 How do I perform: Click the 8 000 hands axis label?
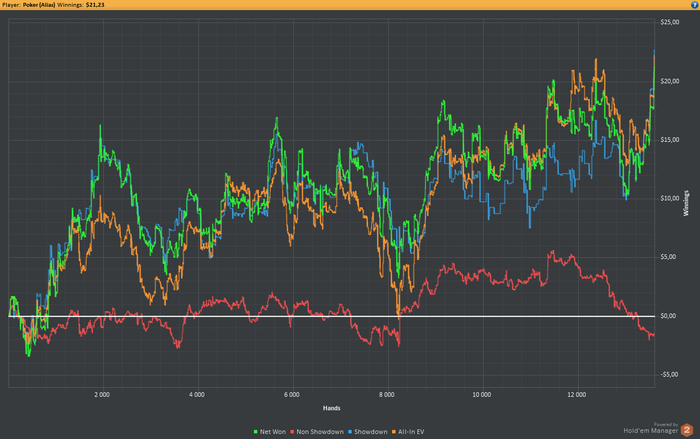(x=387, y=395)
